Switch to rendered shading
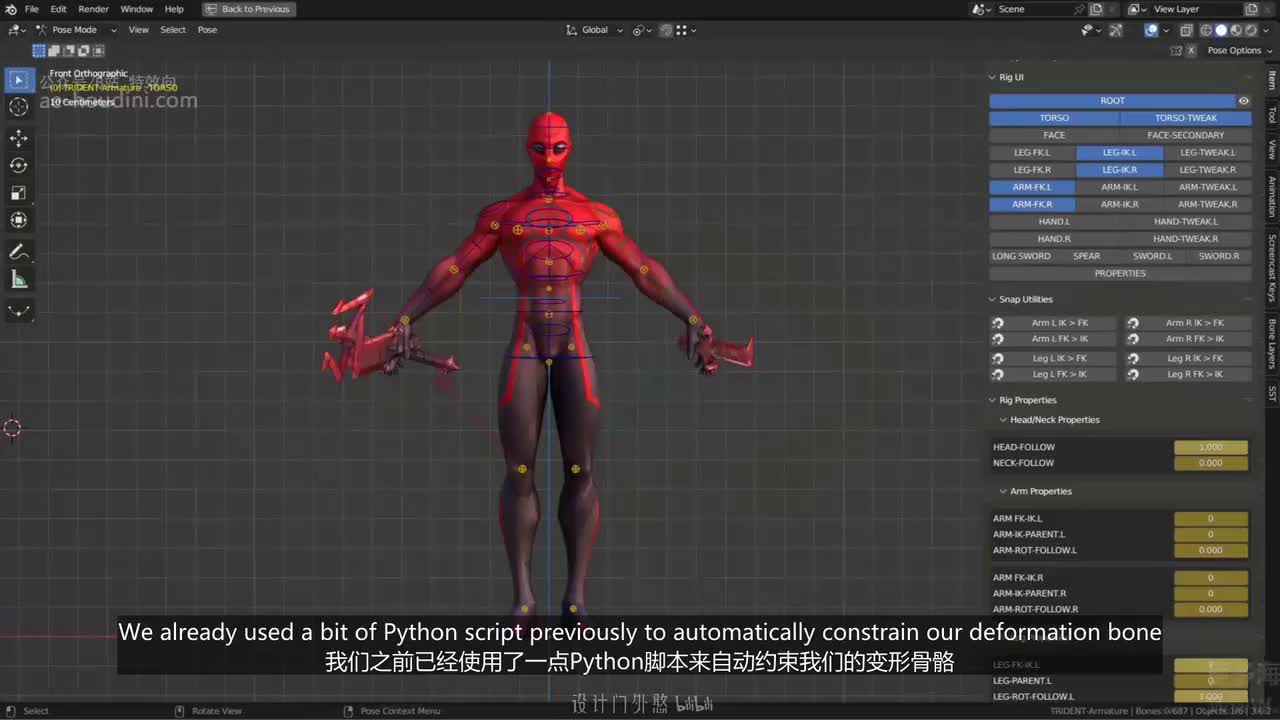This screenshot has height=720, width=1280. [x=1250, y=30]
